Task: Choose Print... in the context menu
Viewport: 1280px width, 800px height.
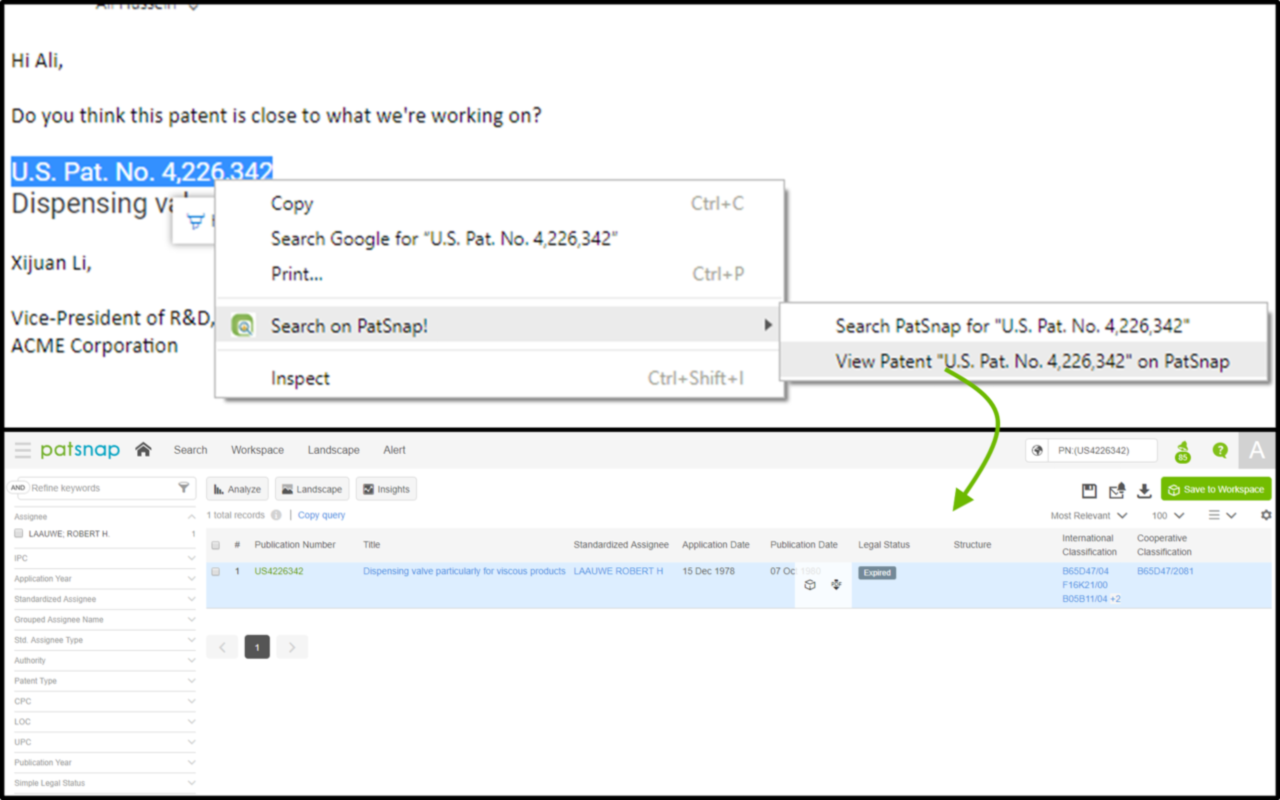Action: click(500, 274)
